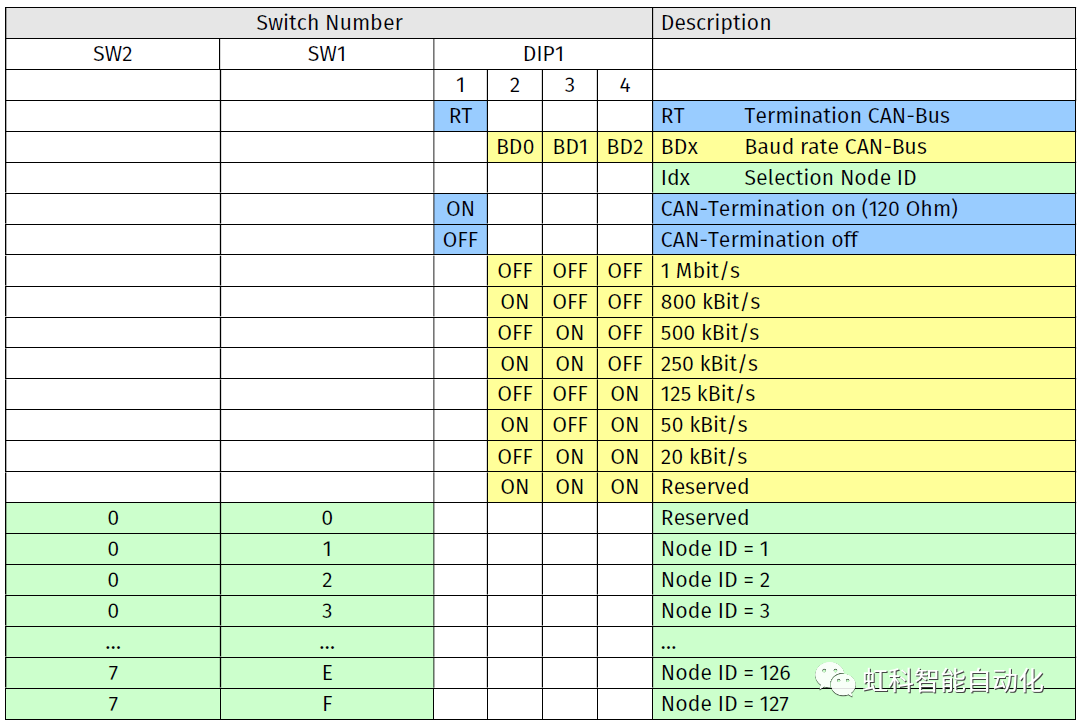This screenshot has height=728, width=1079.
Task: Select the BD0 baud rate label cell
Action: (514, 146)
